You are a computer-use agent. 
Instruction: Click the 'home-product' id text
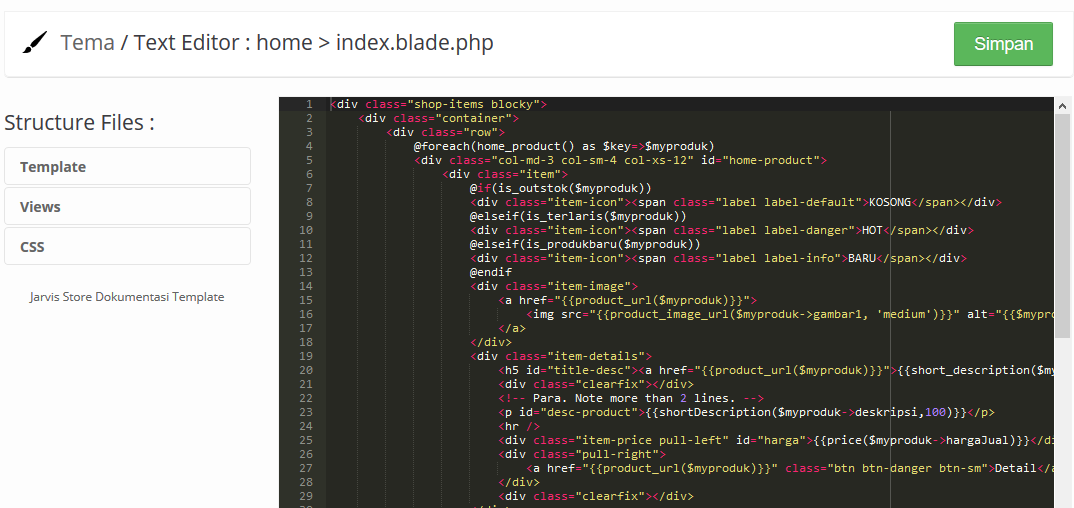coord(773,160)
